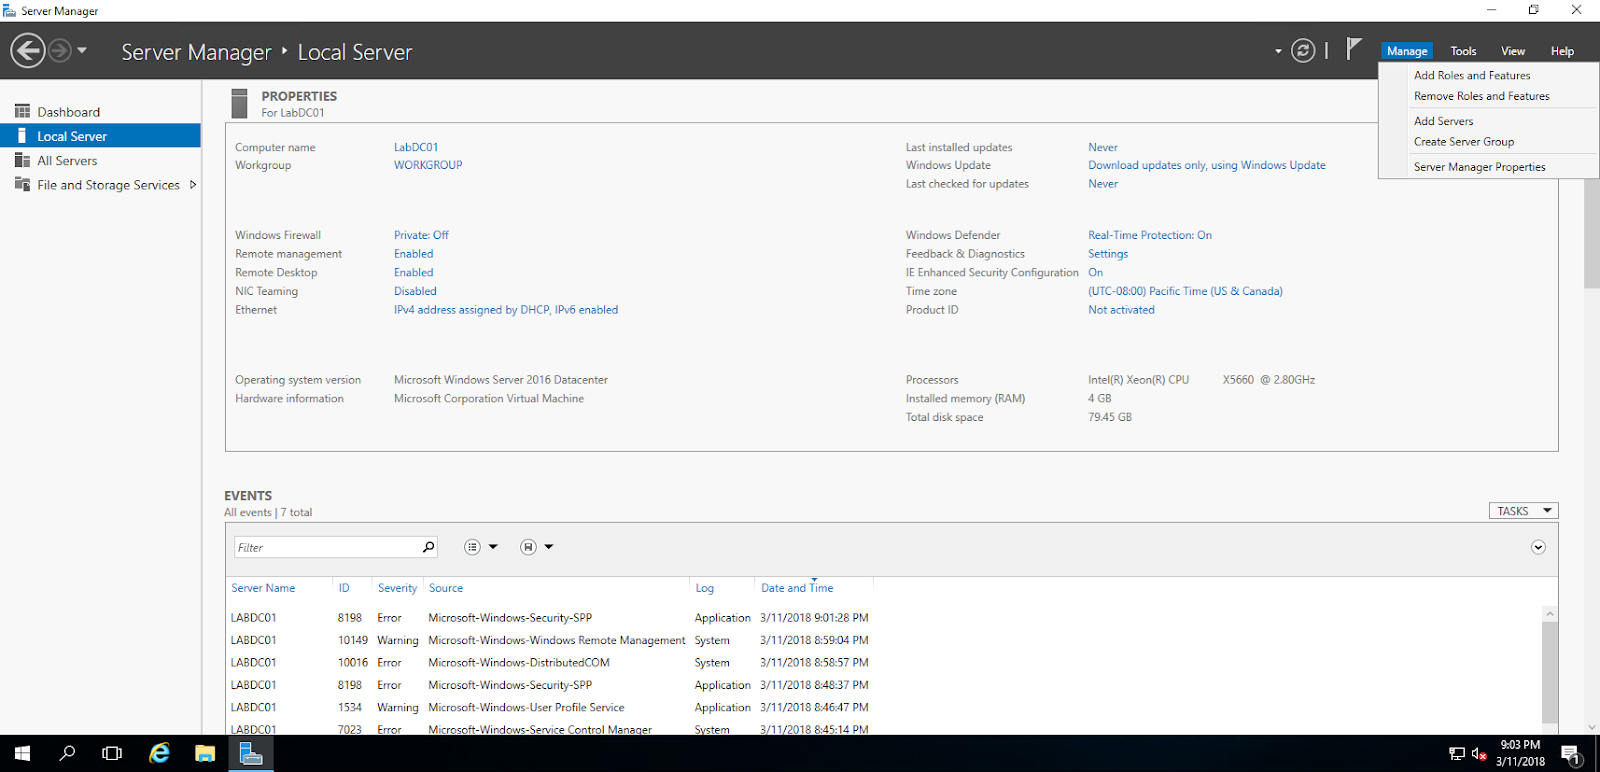
Task: Click NIC Teaming Disabled link
Action: pos(415,291)
